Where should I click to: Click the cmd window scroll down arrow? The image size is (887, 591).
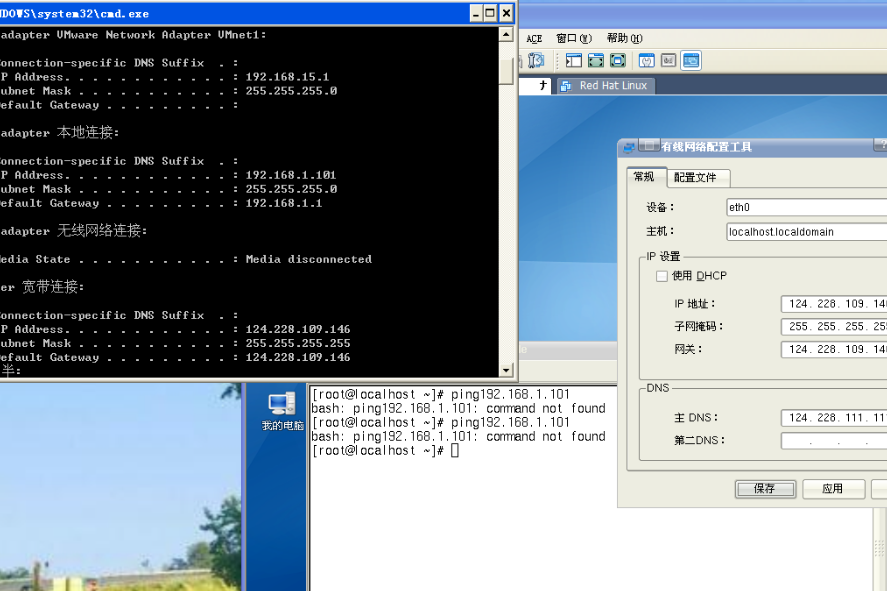506,370
